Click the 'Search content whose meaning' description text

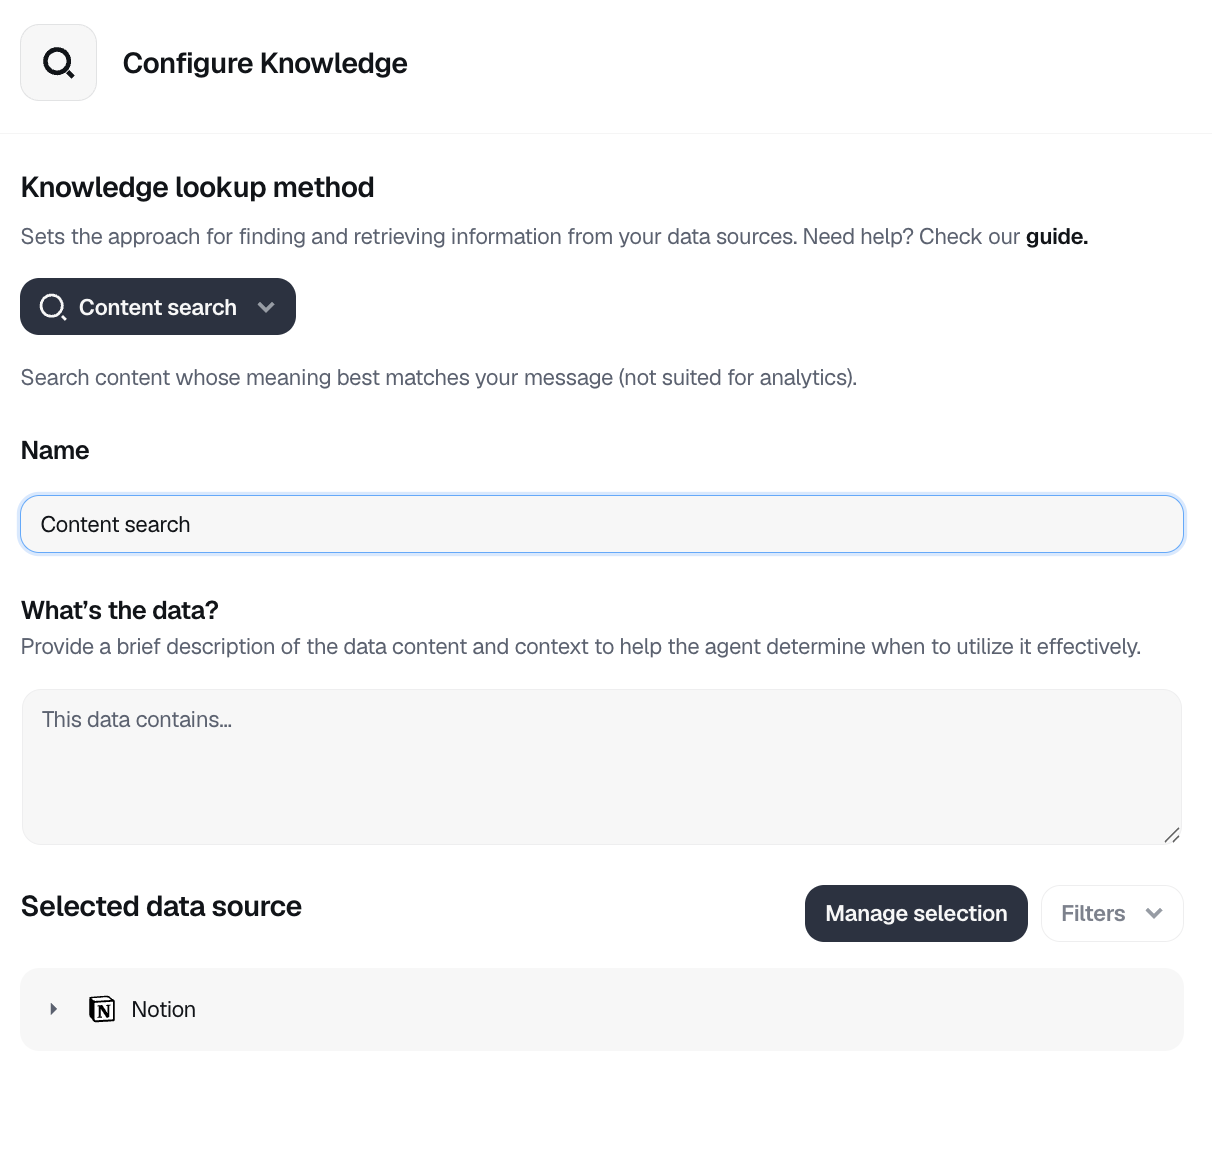pos(438,377)
